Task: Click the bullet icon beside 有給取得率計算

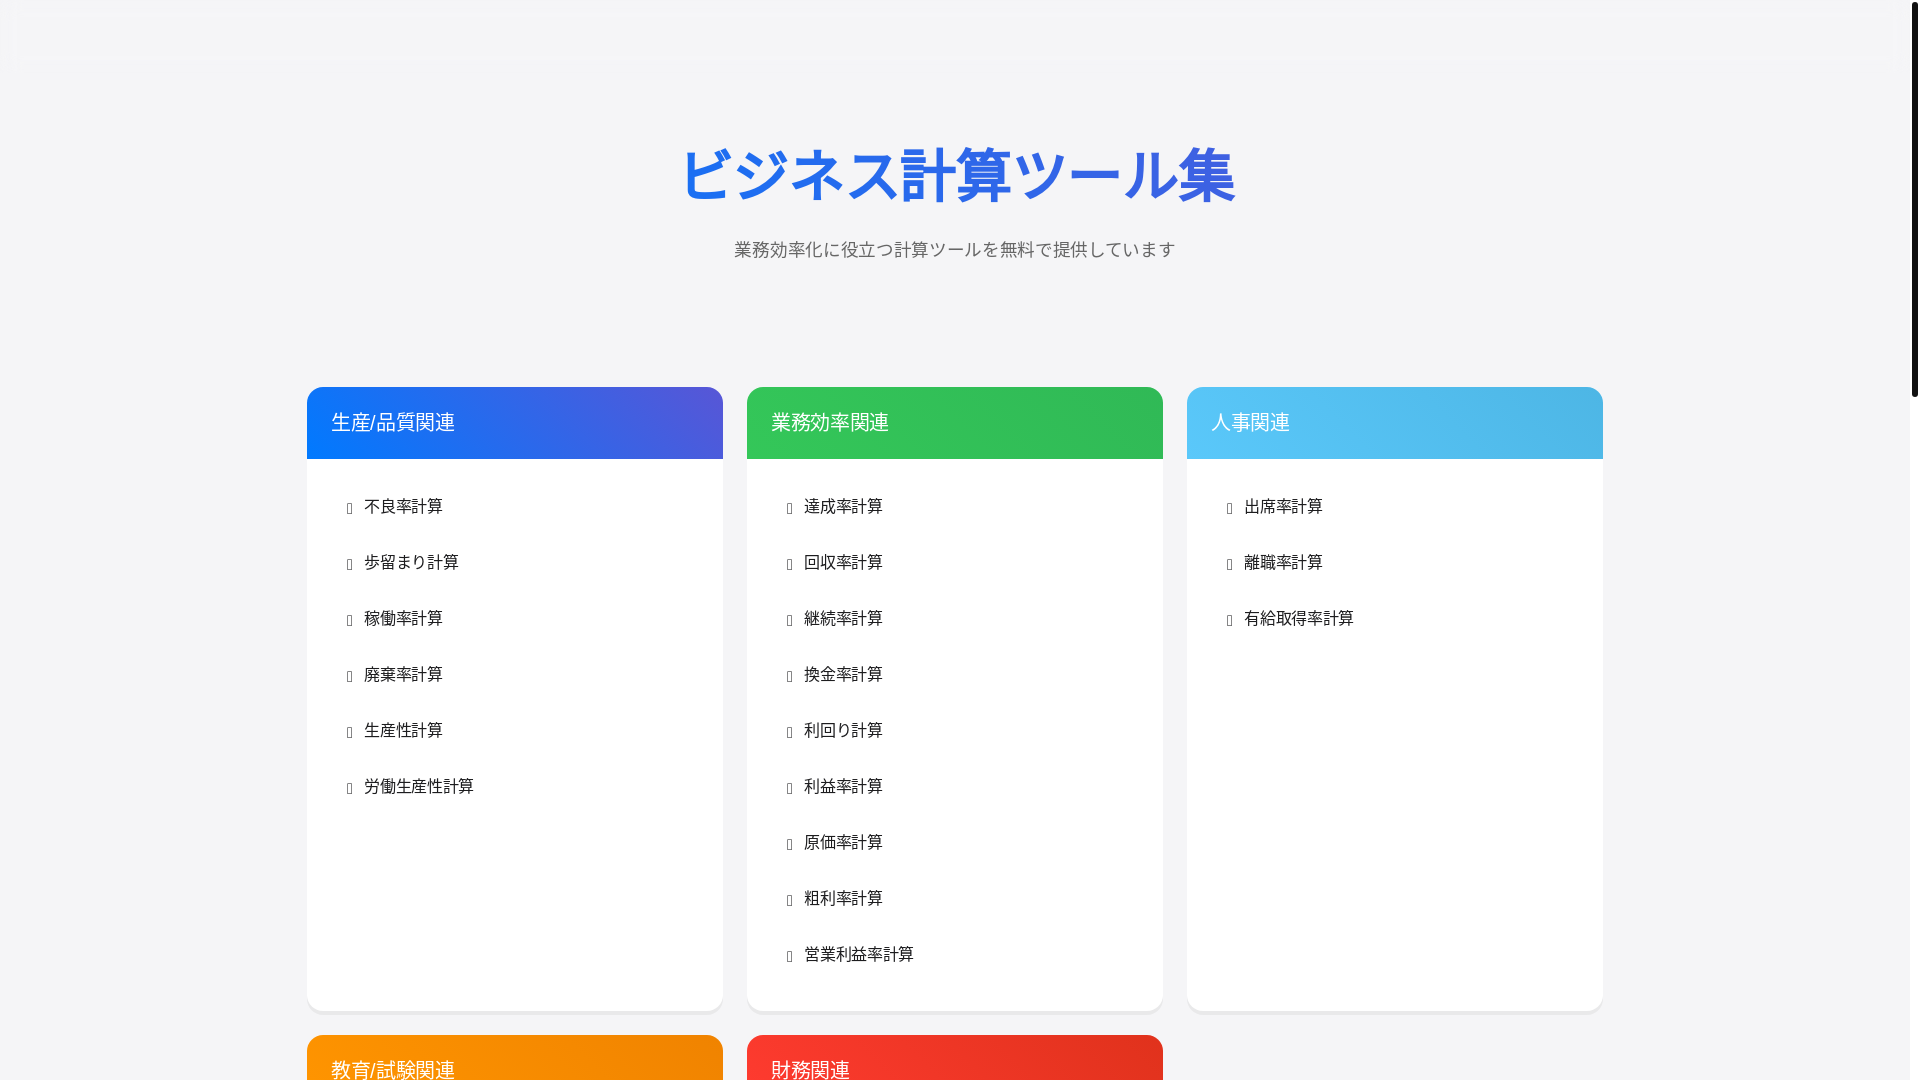Action: click(1229, 621)
